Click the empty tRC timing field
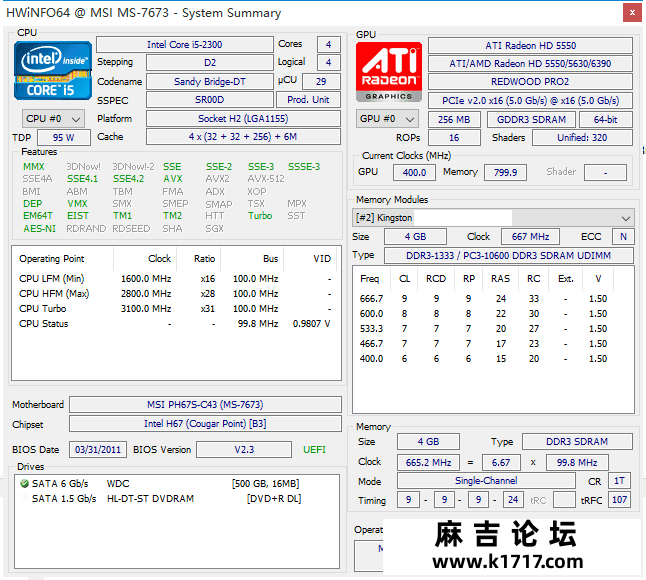 tap(564, 500)
